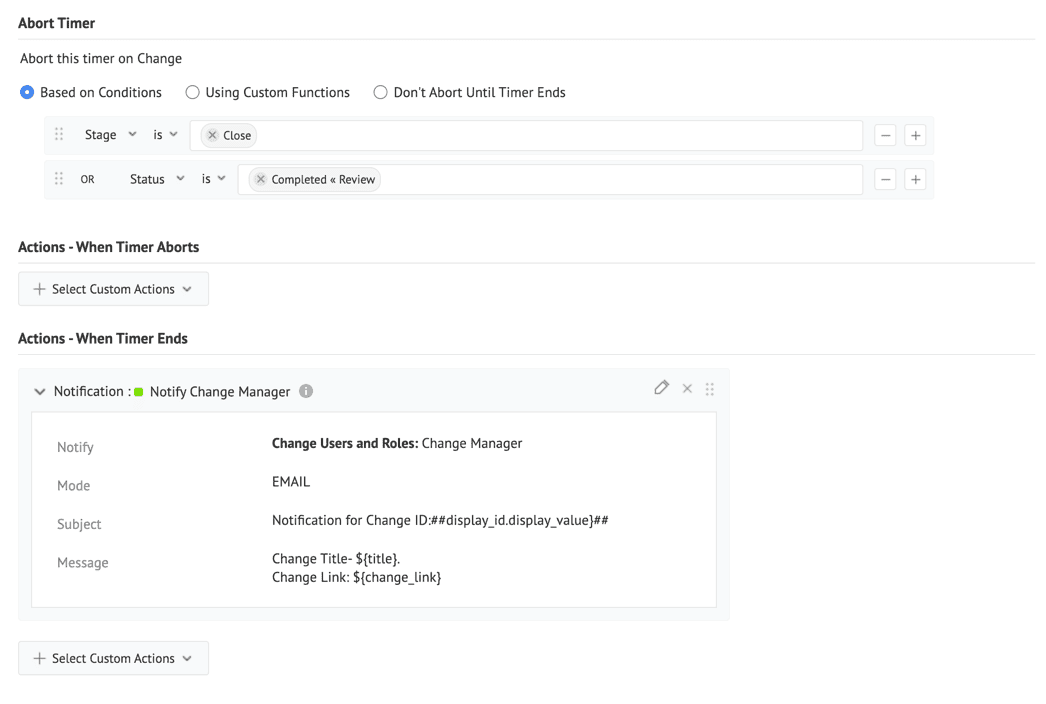This screenshot has width=1046, height=704.
Task: Click plus button on Stage condition row
Action: [x=914, y=135]
